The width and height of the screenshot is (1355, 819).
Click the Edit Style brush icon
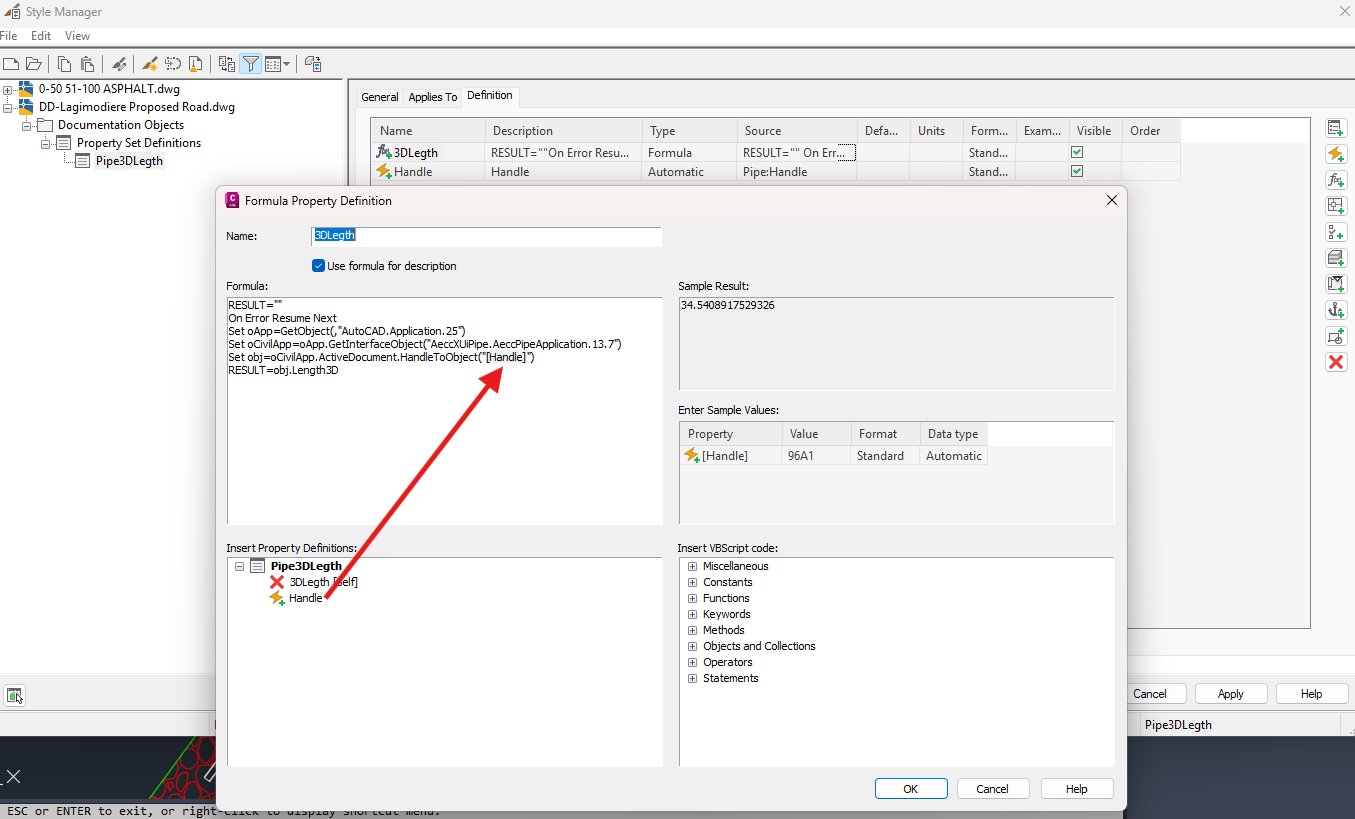[x=119, y=64]
